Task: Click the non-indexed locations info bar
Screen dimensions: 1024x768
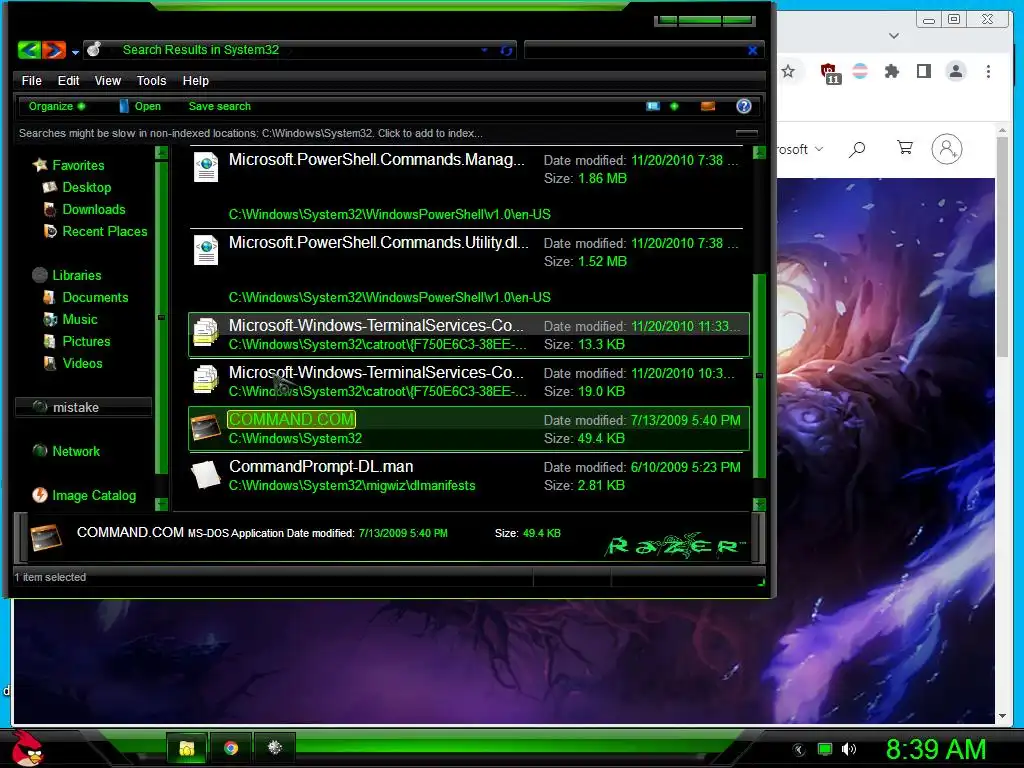Action: (388, 133)
